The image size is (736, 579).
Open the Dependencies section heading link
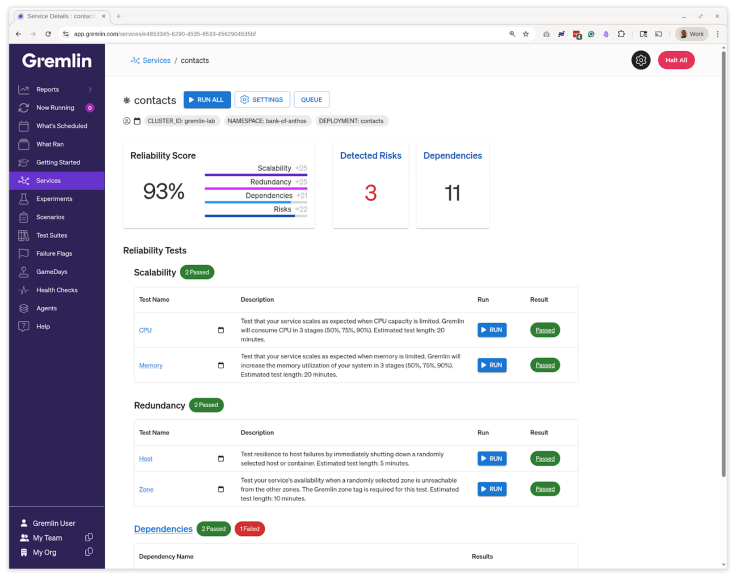coord(163,529)
